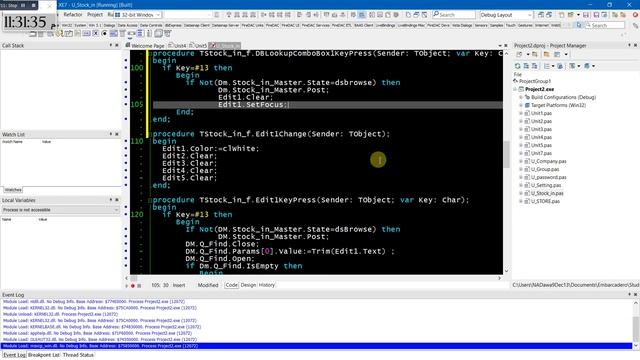Click the code editor vertical scrollbar
Image resolution: width=640 pixels, height=360 pixels.
tap(507, 163)
